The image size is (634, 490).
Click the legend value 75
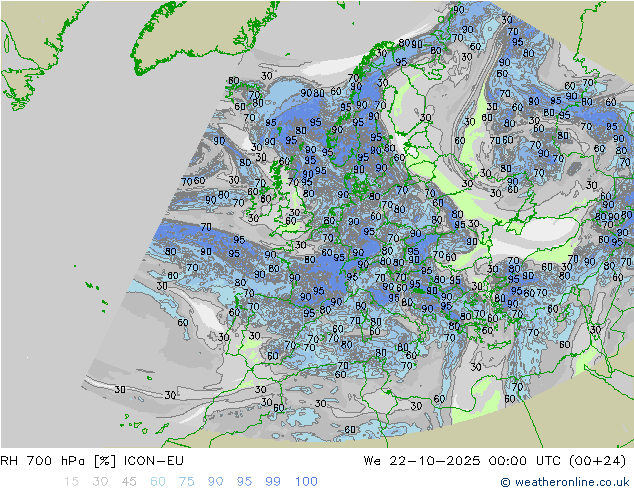coord(186,481)
